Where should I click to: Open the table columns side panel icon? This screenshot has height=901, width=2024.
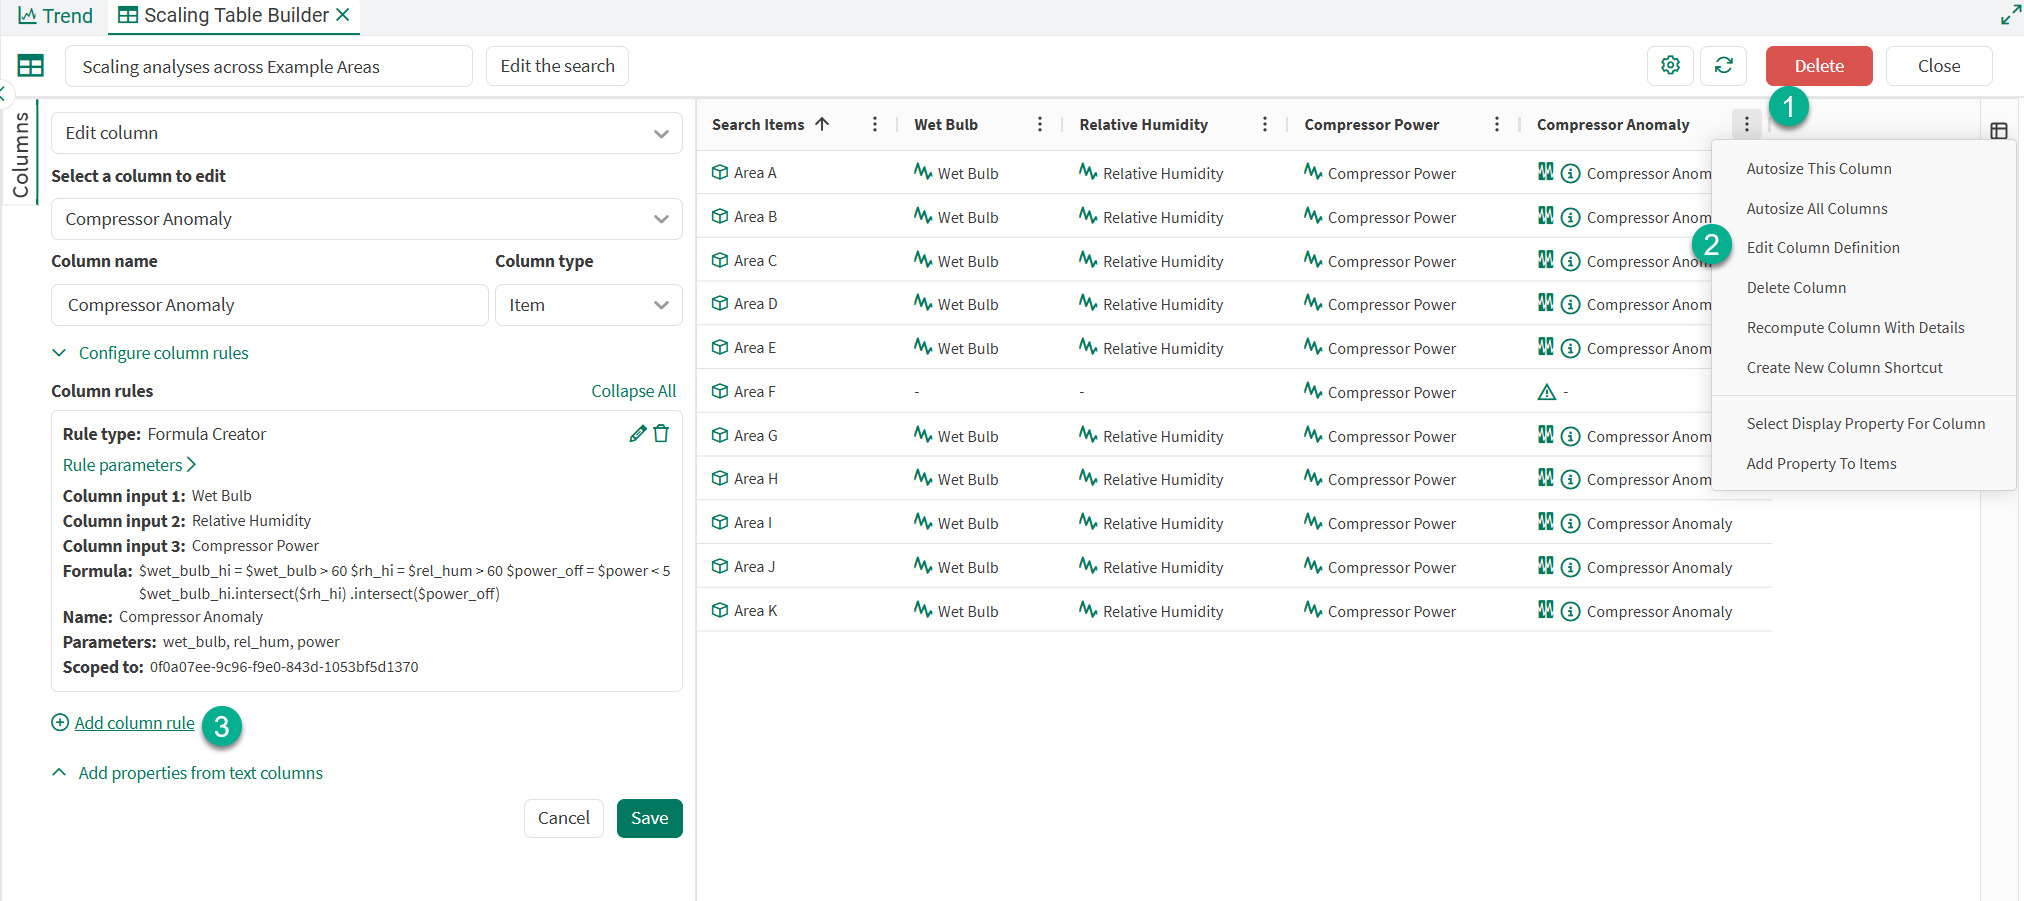pyautogui.click(x=1998, y=131)
